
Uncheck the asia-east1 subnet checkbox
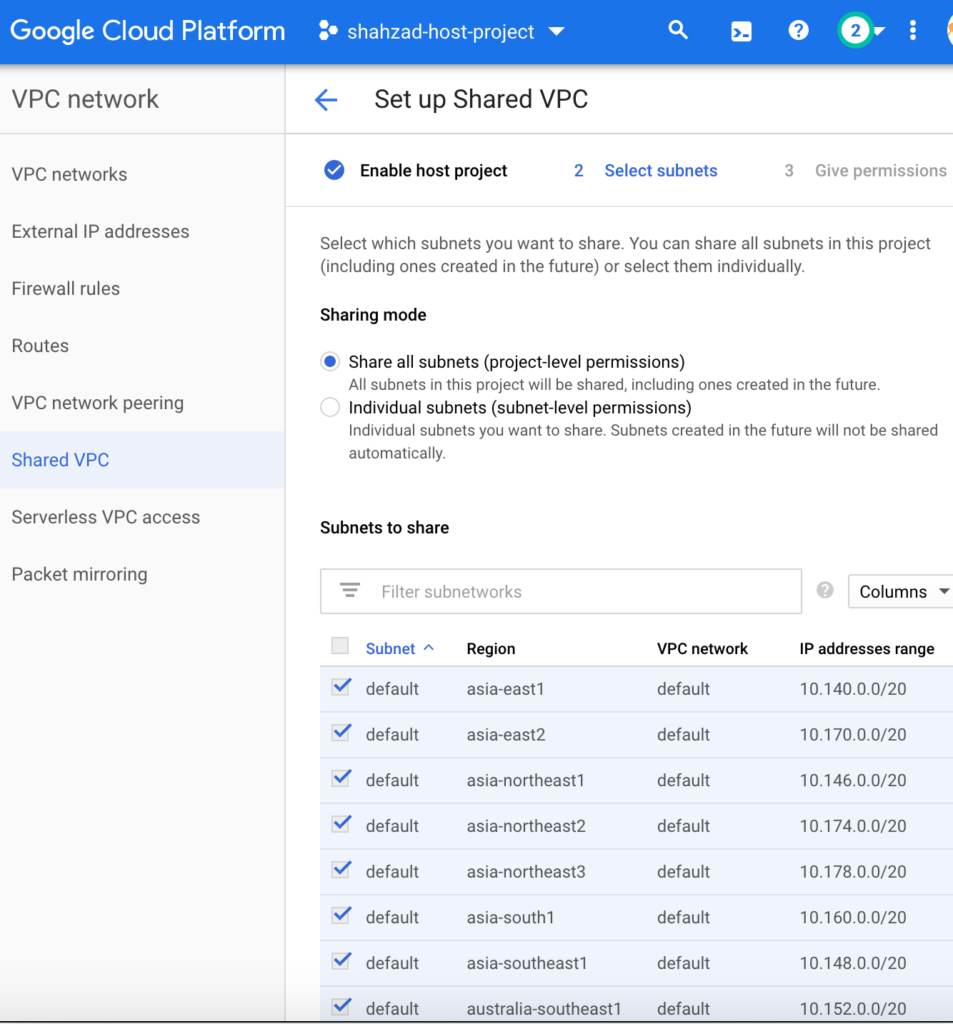click(x=341, y=687)
